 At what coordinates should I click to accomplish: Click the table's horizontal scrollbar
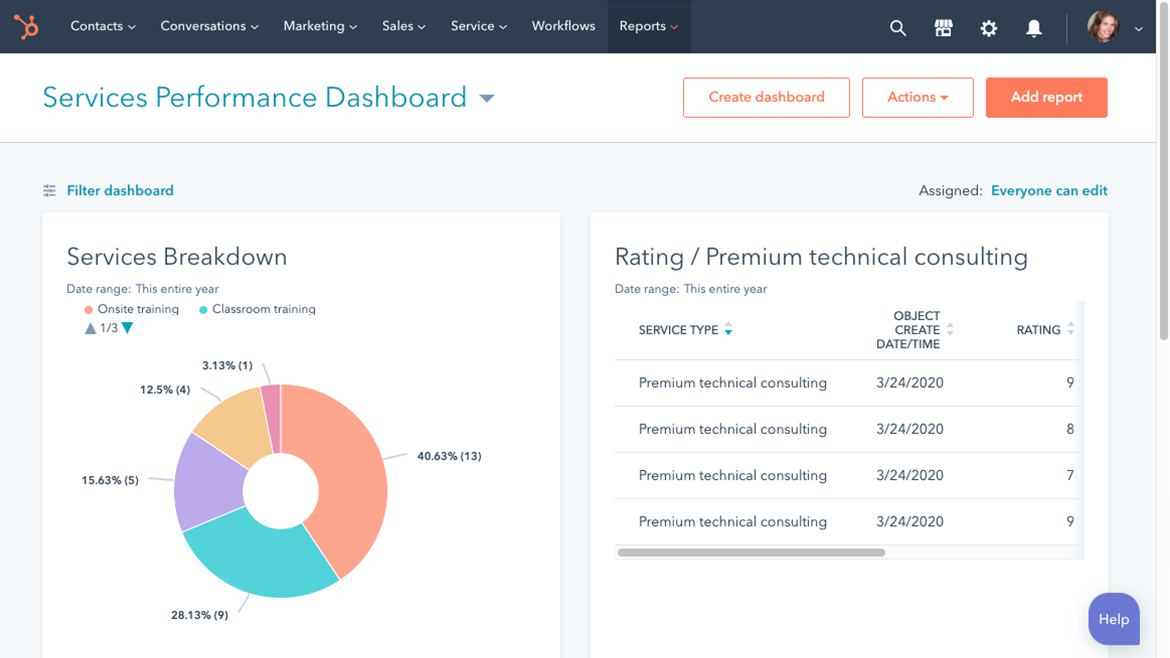(x=750, y=551)
